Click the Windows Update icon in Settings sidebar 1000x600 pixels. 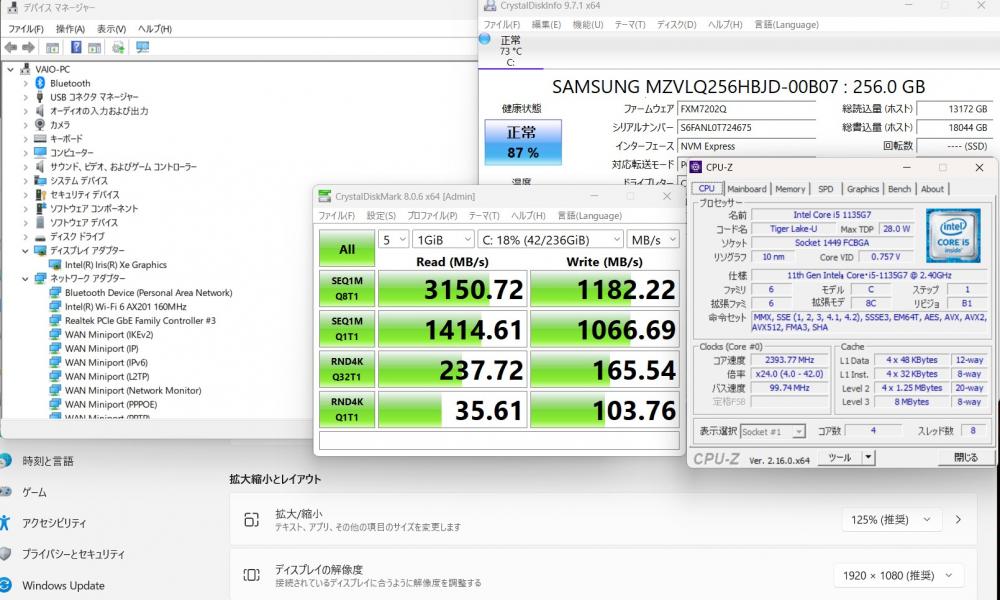click(x=5, y=585)
